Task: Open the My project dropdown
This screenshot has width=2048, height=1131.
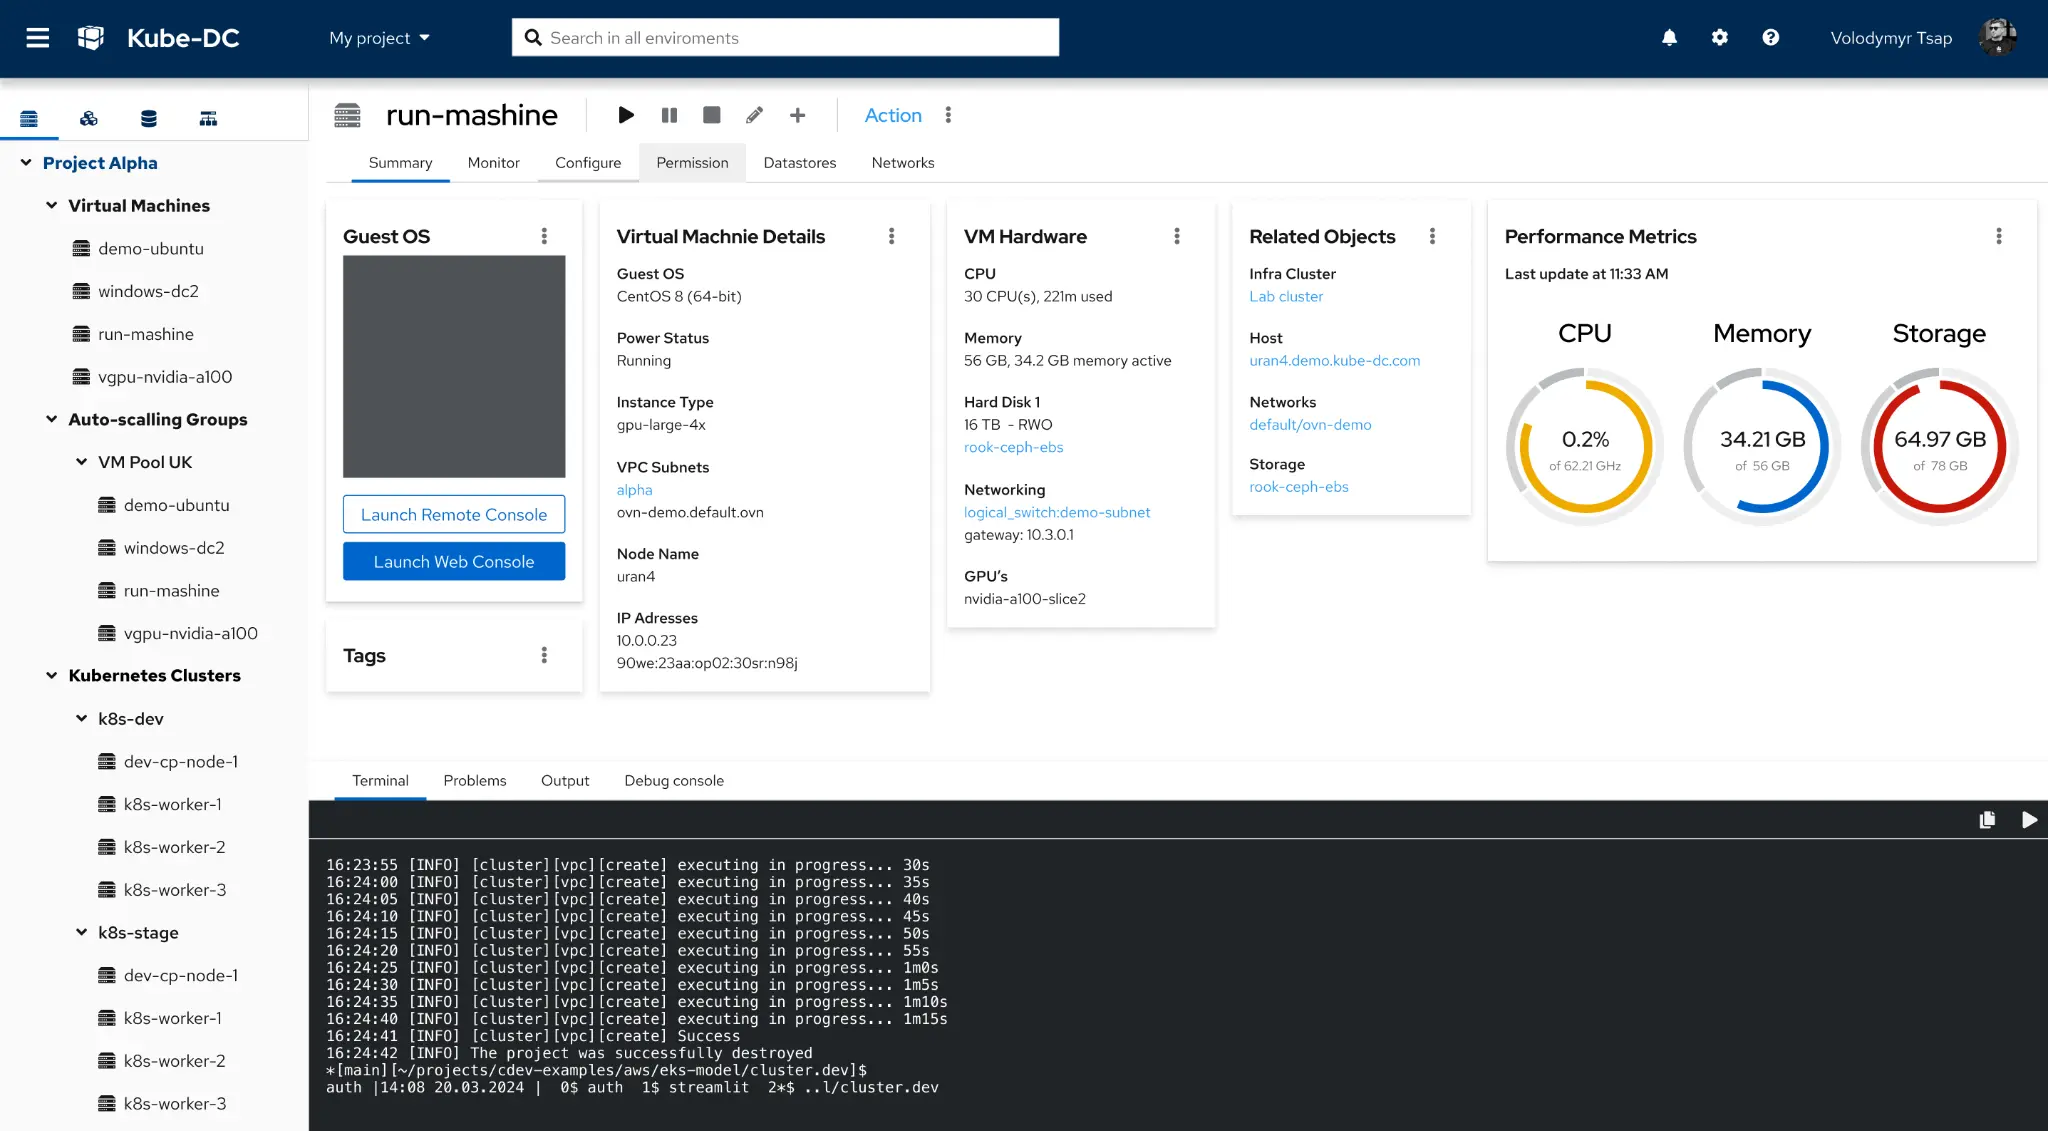Action: [x=380, y=37]
